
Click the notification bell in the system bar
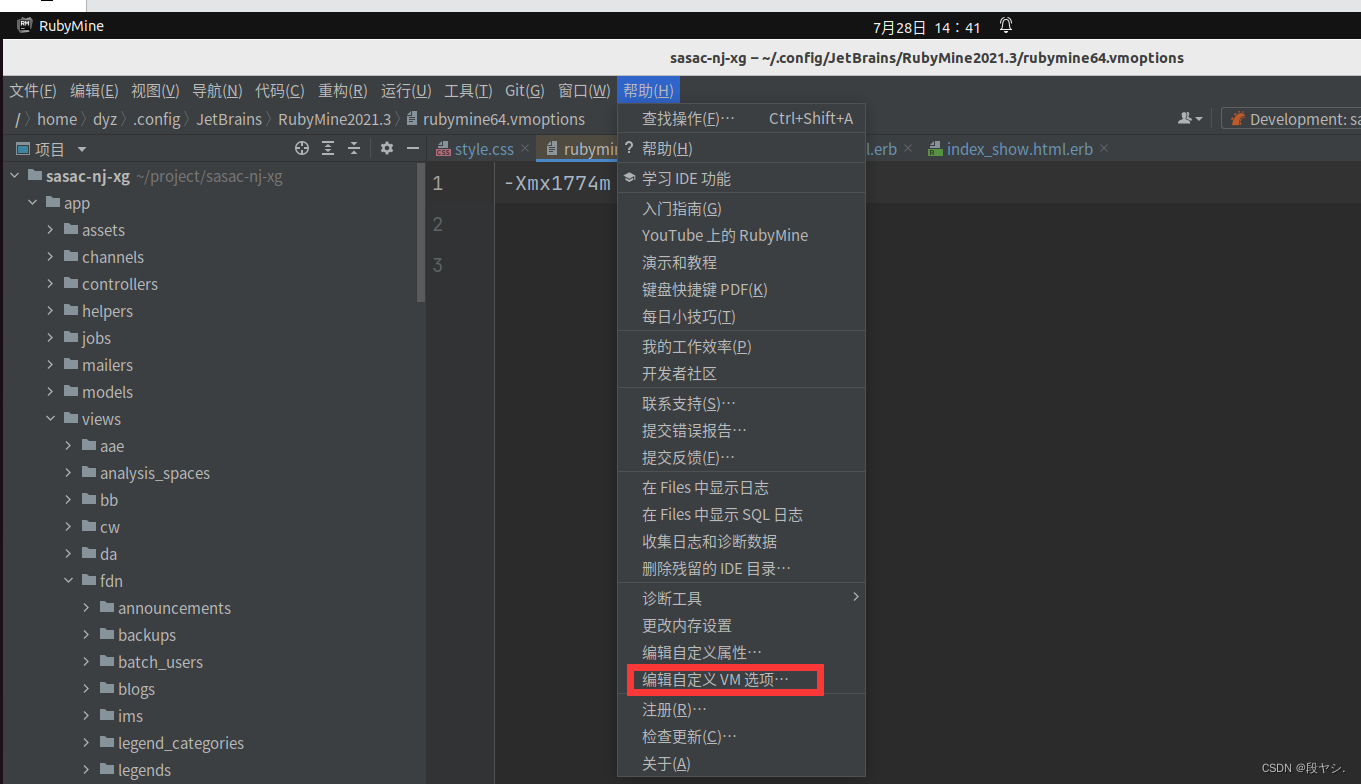click(x=1005, y=25)
